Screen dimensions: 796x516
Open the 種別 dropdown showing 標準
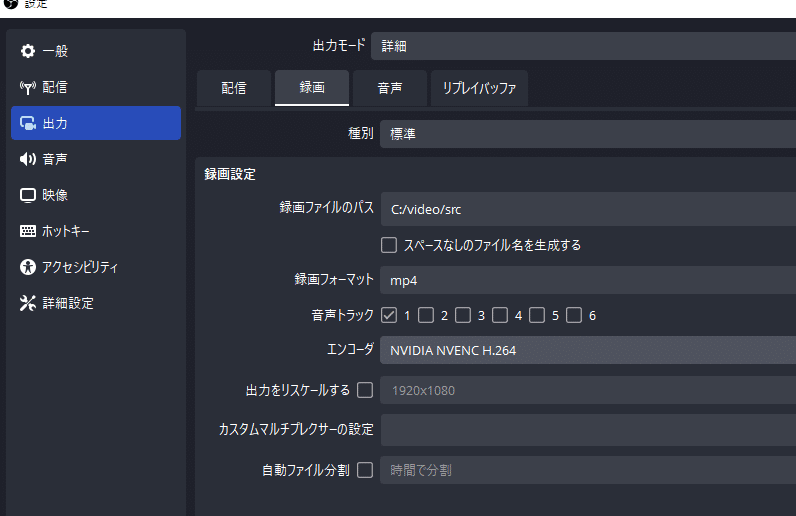588,134
